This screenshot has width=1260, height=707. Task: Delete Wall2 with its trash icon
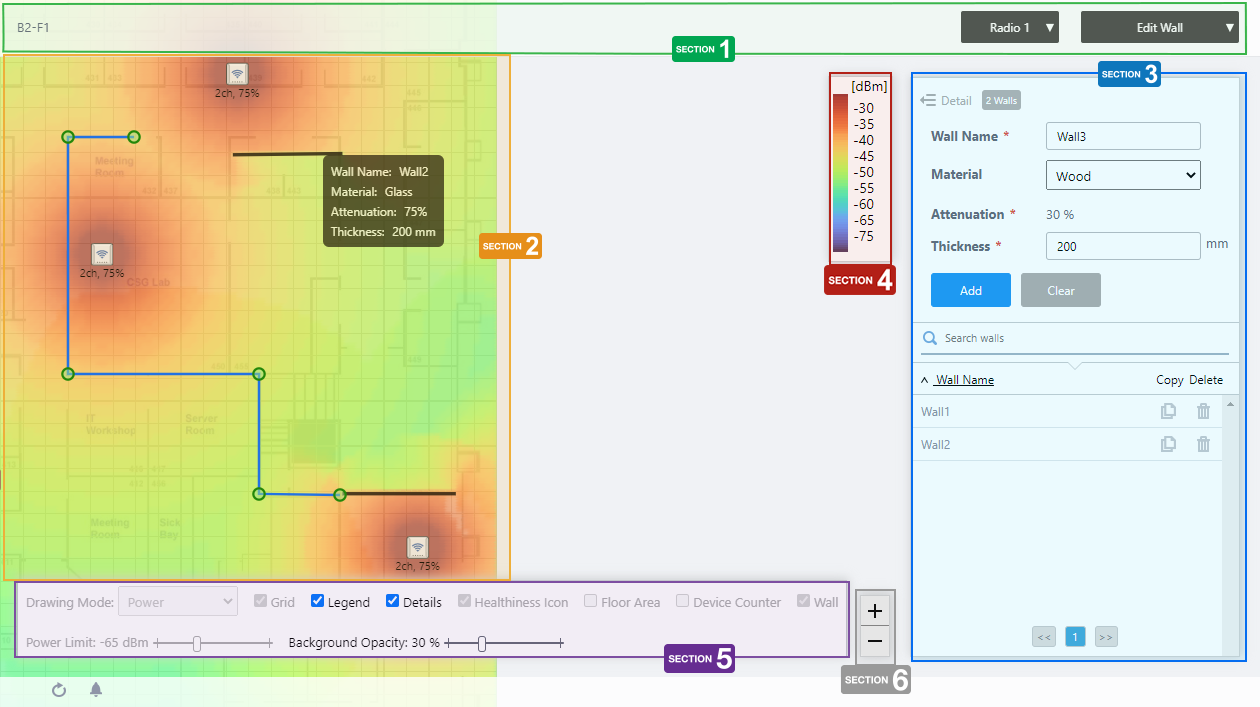1203,445
